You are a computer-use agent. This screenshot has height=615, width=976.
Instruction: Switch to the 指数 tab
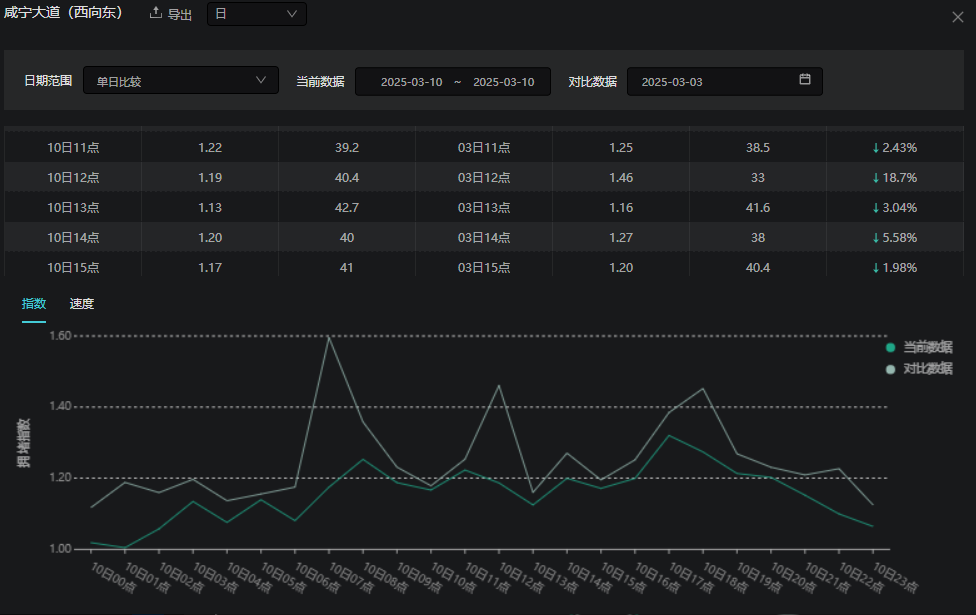(34, 304)
